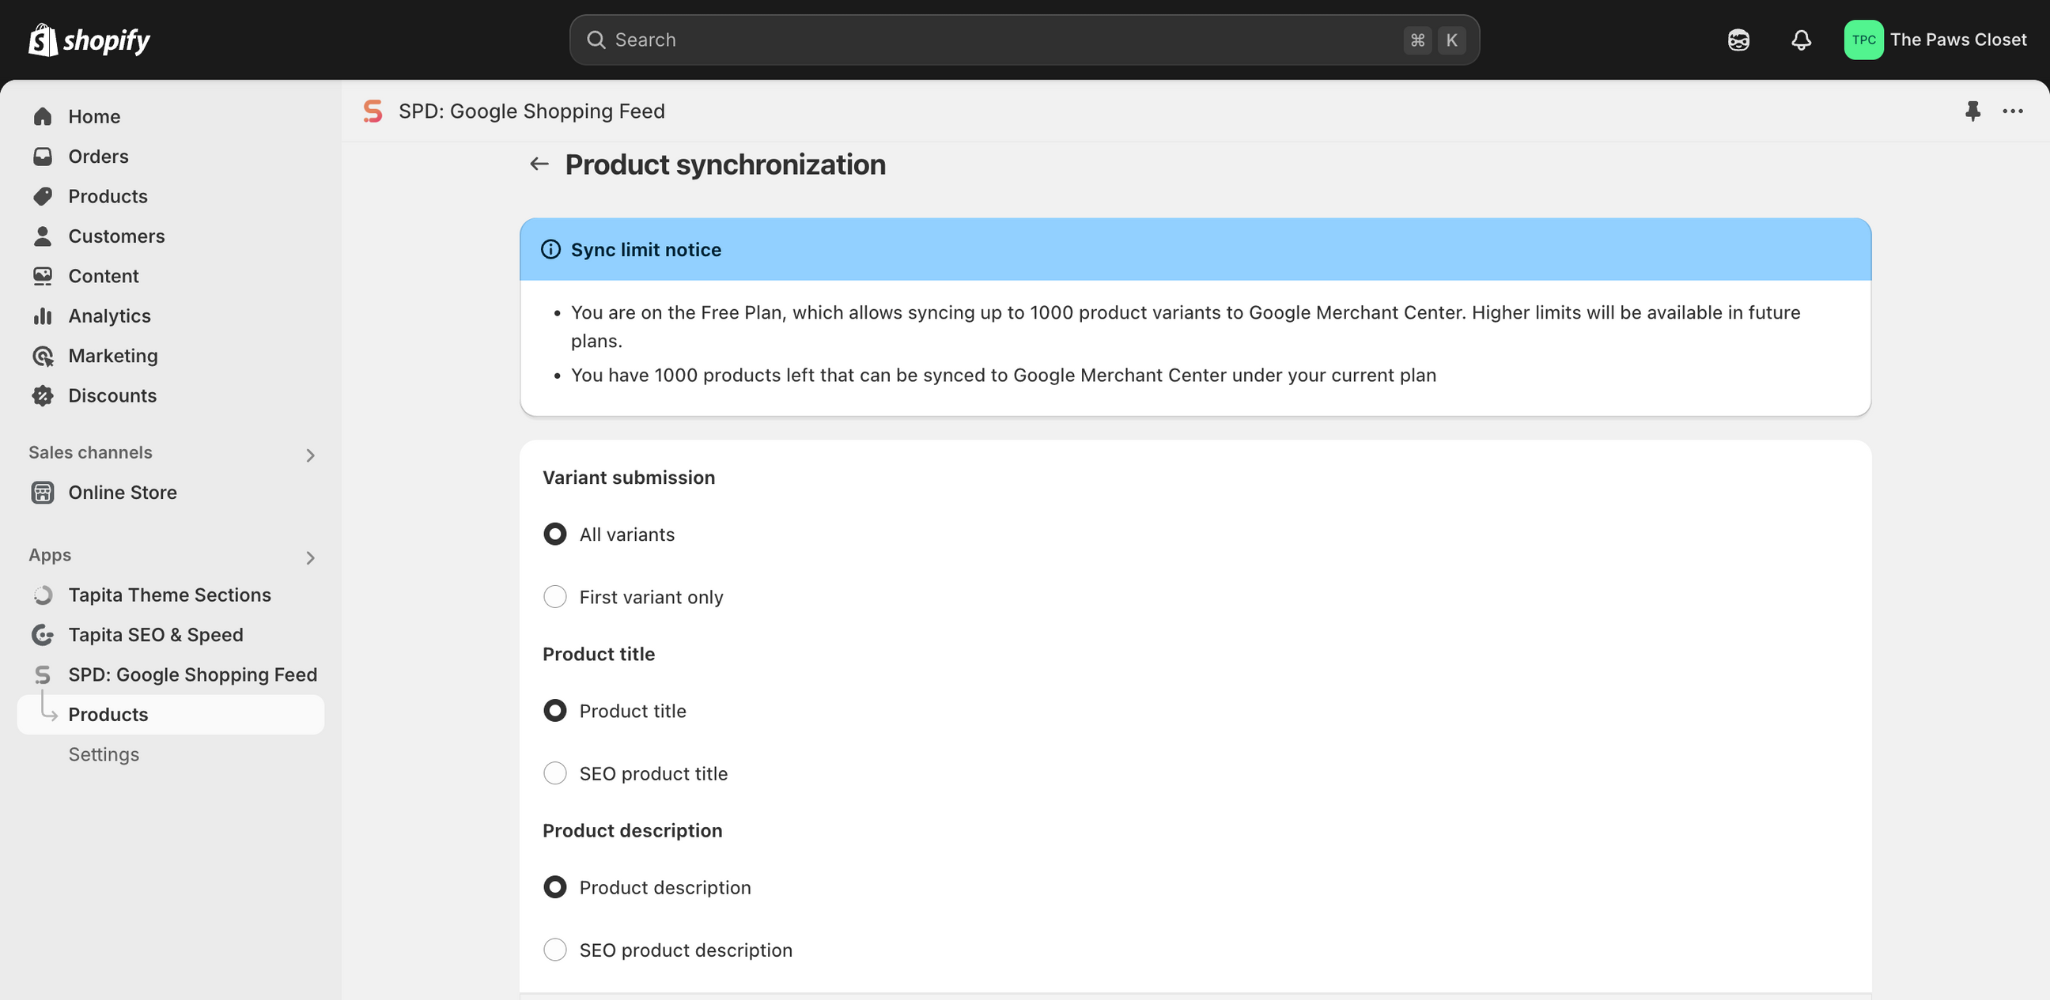Go to the Orders page in the sidebar
The height and width of the screenshot is (1000, 2050).
98,157
